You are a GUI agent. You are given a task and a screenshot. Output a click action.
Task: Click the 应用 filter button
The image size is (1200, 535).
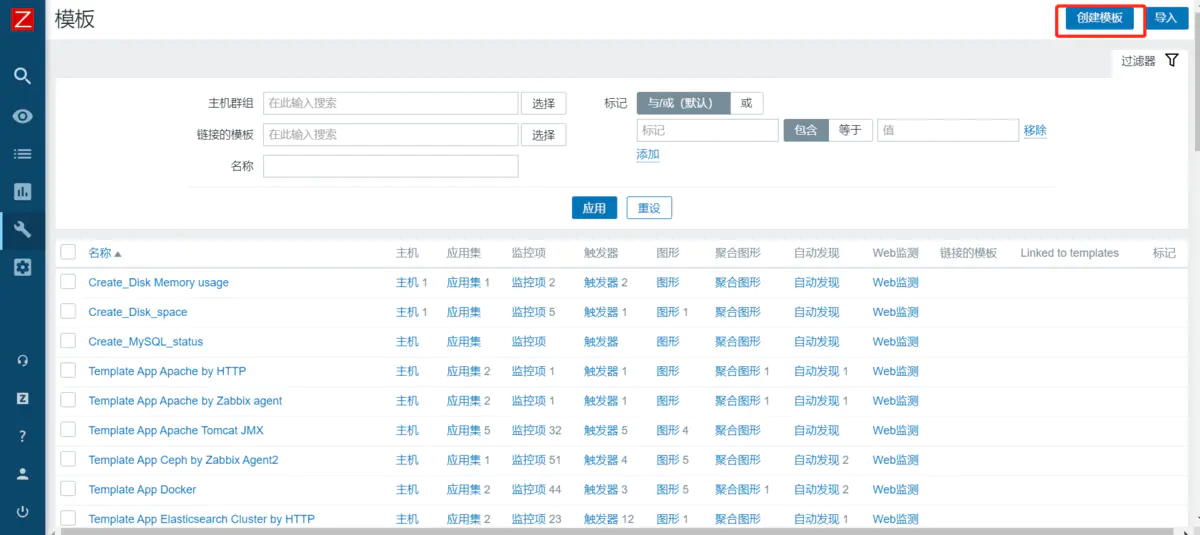[594, 208]
